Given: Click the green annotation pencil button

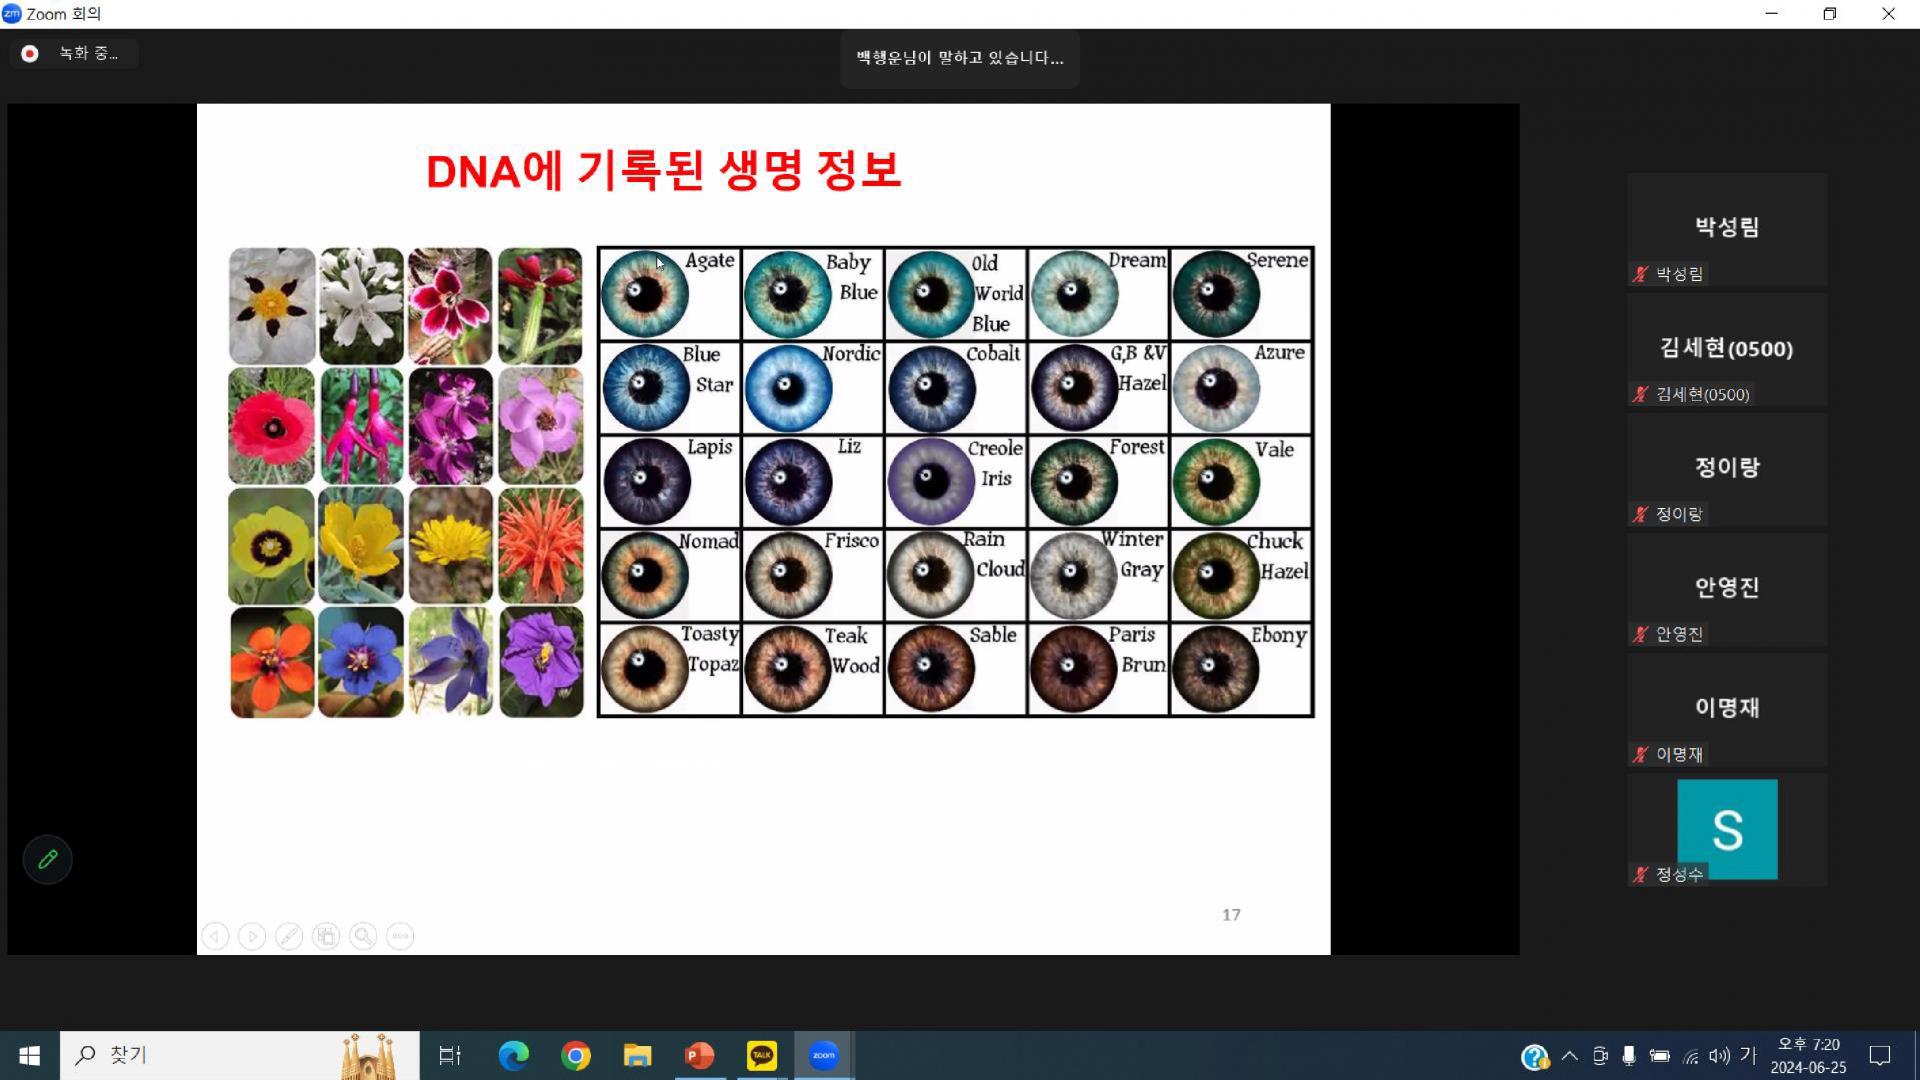Looking at the screenshot, I should [x=47, y=859].
